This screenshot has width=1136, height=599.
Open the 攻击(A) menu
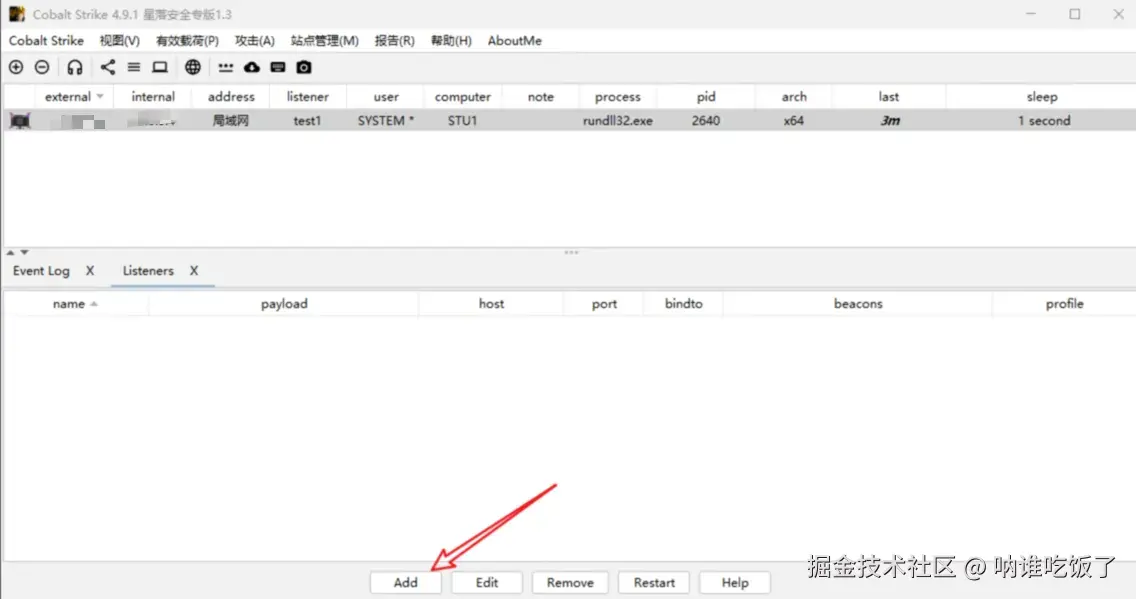coord(255,41)
